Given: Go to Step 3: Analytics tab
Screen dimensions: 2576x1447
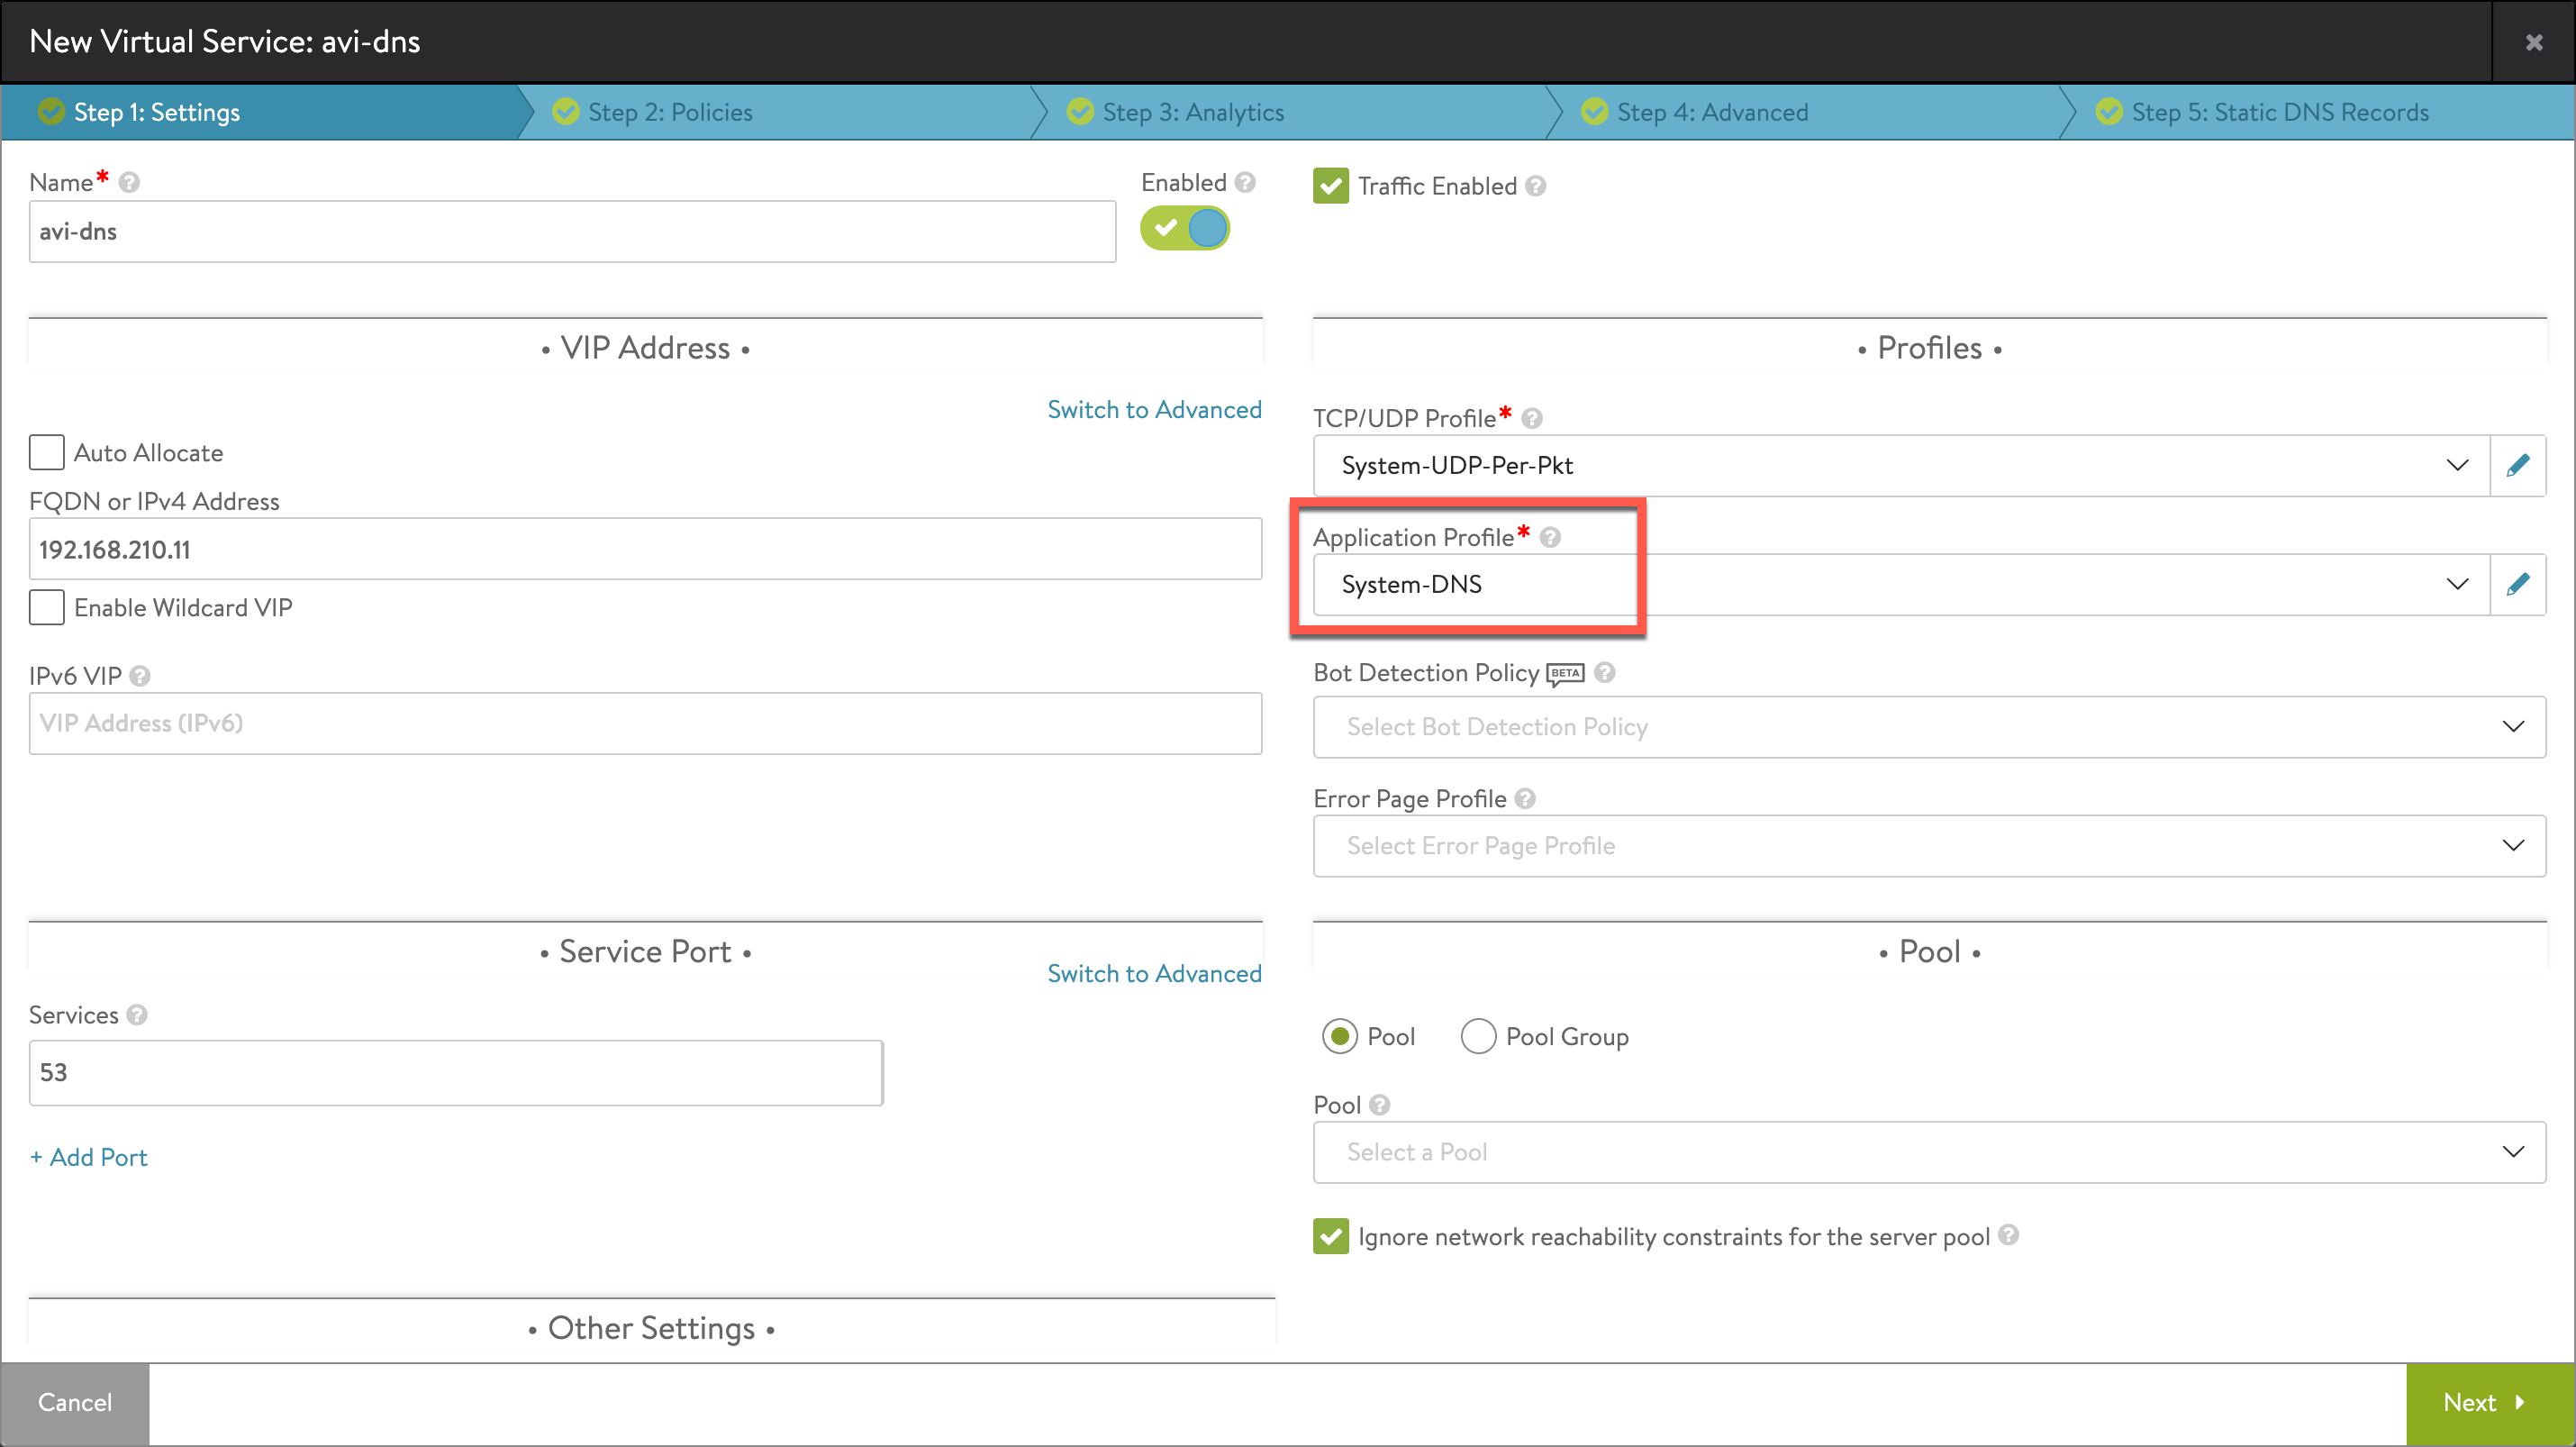Looking at the screenshot, I should pos(1295,112).
